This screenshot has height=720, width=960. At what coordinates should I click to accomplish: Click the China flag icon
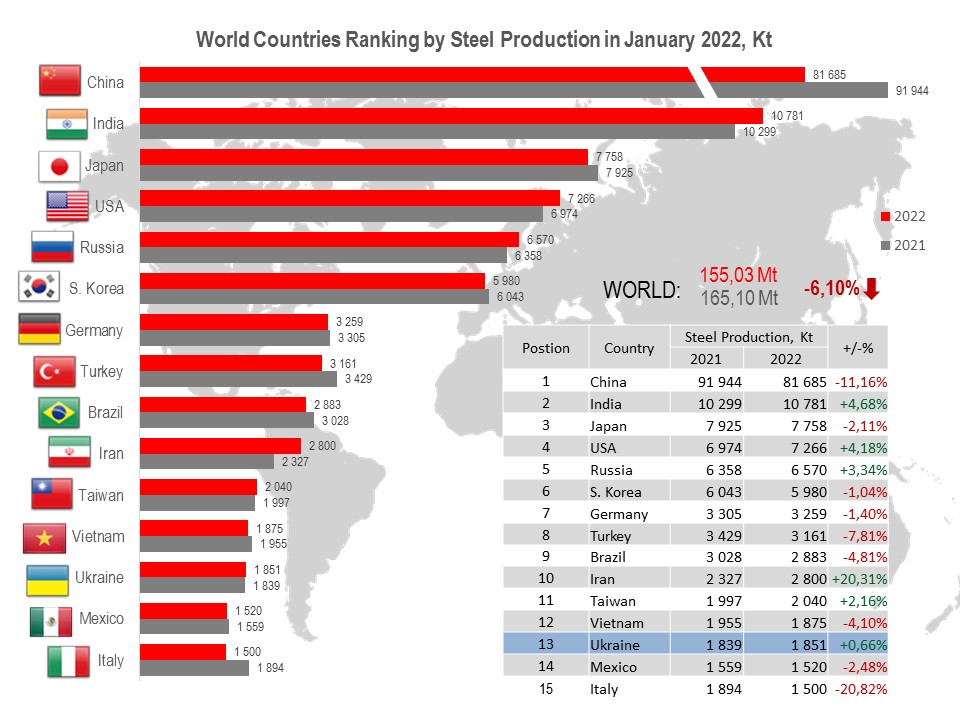pyautogui.click(x=59, y=80)
